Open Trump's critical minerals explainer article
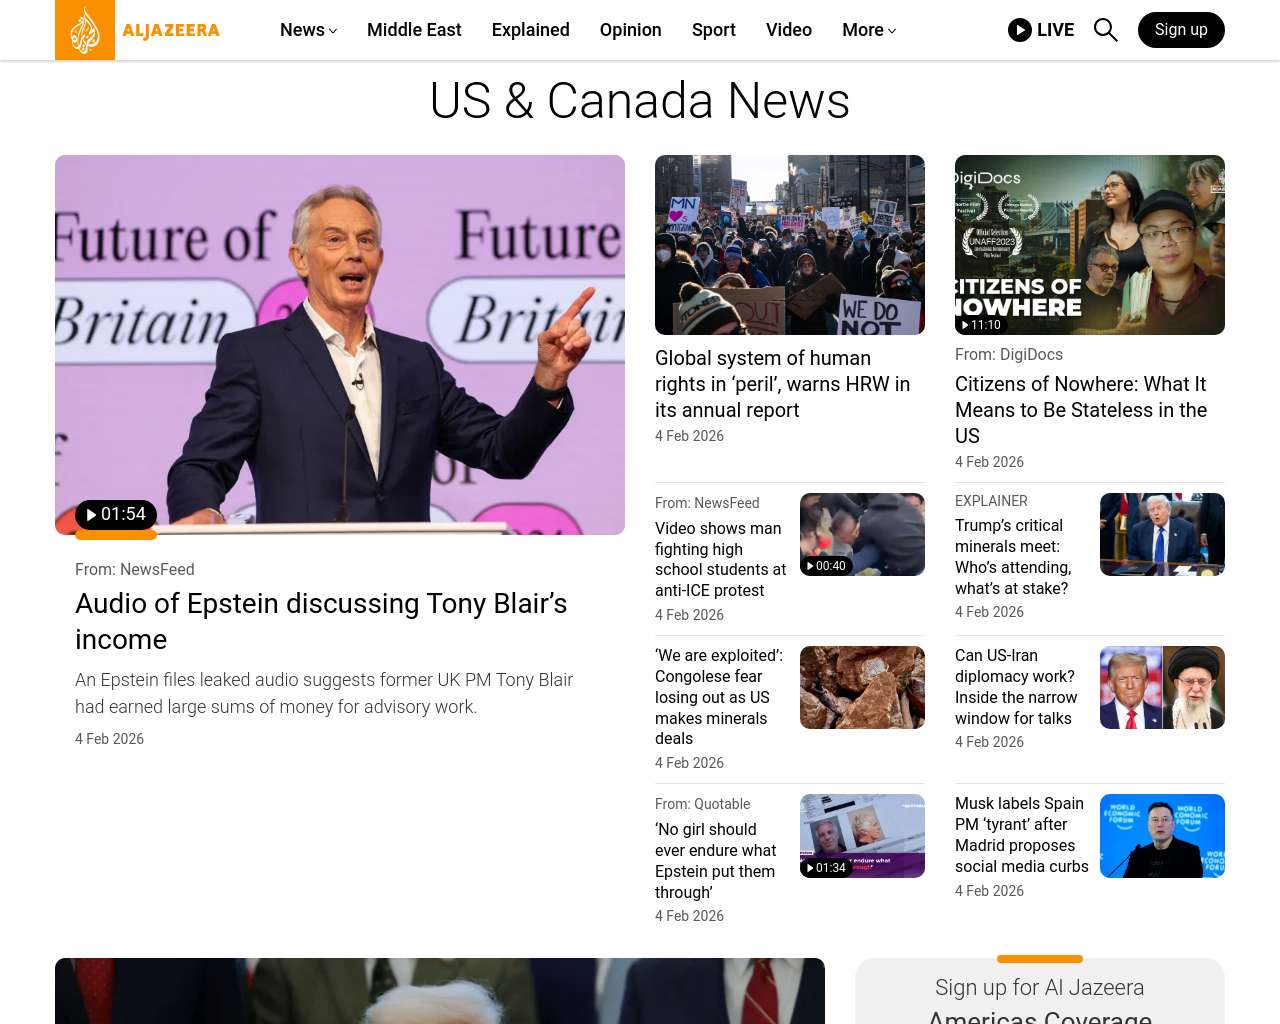The image size is (1280, 1024). (x=1013, y=556)
